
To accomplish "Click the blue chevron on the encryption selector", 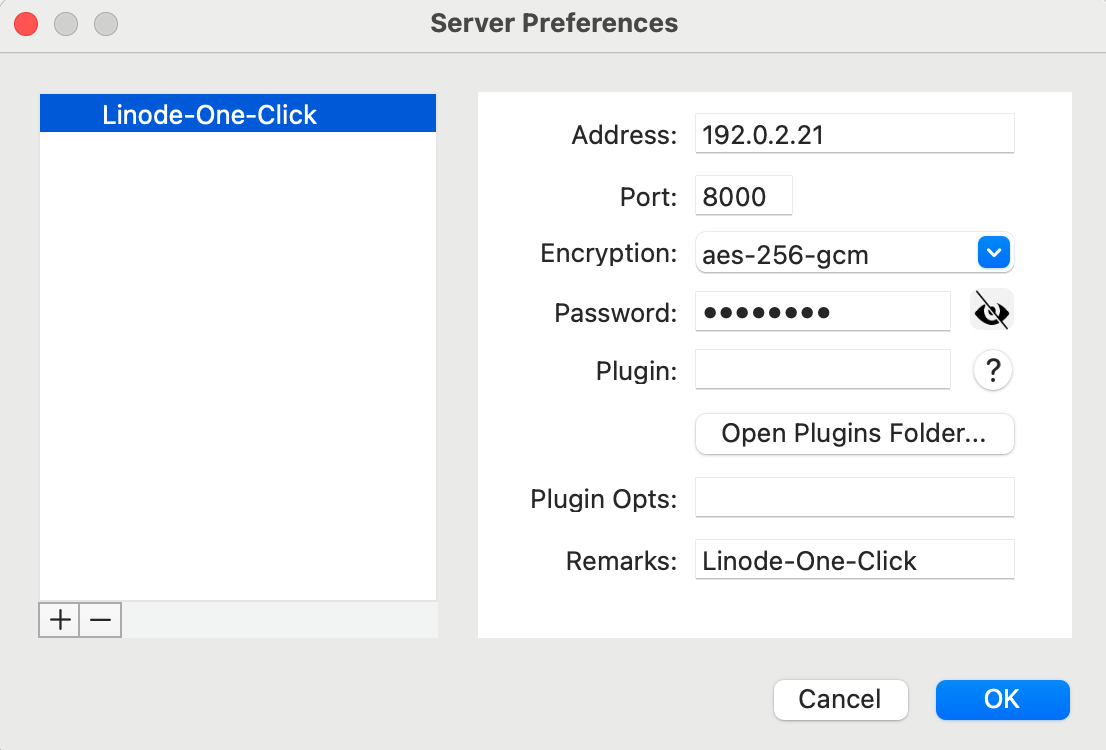I will (x=993, y=252).
